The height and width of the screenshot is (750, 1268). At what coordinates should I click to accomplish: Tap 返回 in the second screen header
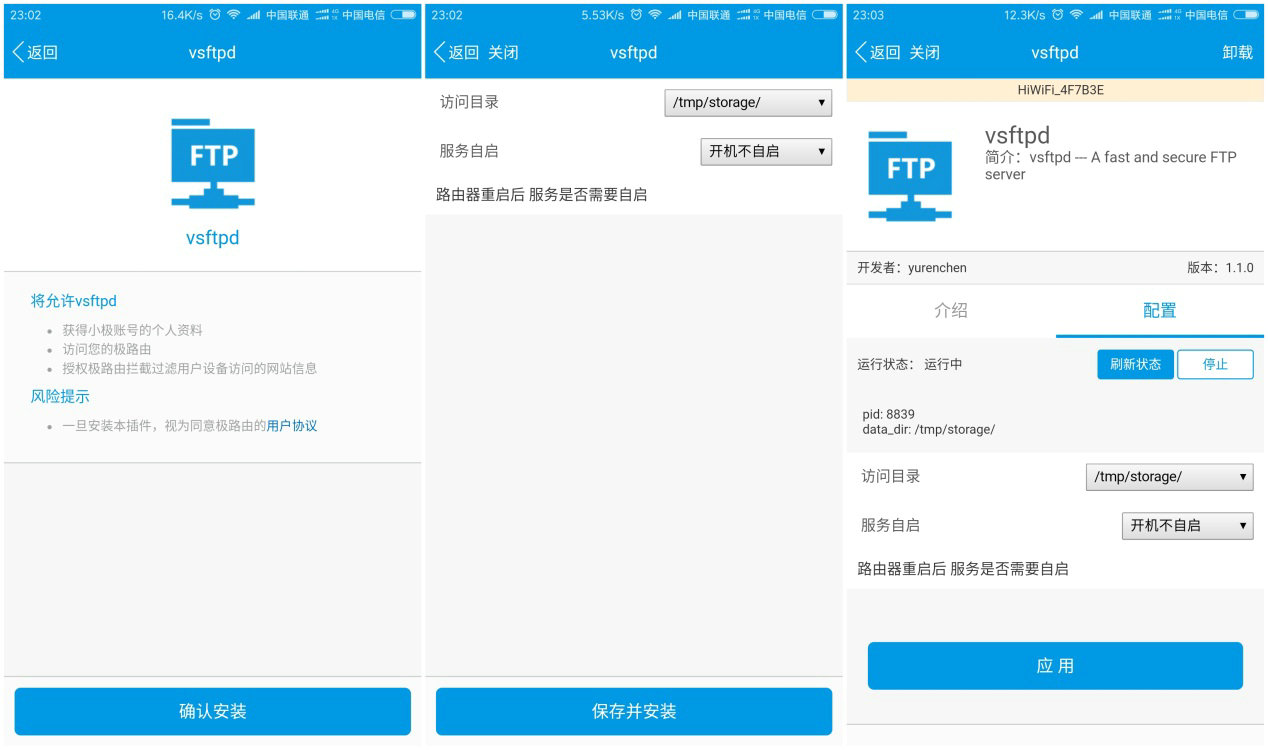click(456, 53)
